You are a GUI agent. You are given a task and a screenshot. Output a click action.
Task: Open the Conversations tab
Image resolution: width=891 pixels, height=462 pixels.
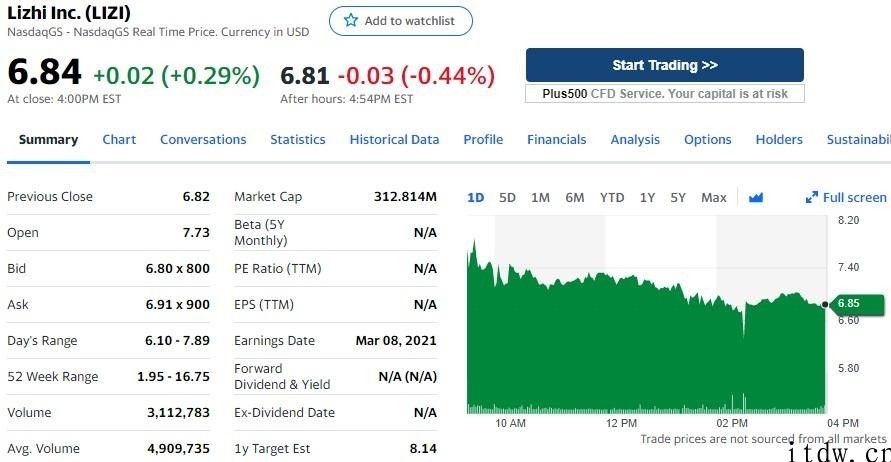tap(203, 140)
